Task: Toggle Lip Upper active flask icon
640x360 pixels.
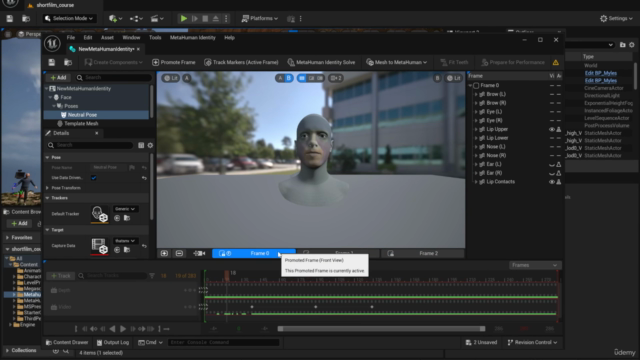Action: [x=559, y=129]
